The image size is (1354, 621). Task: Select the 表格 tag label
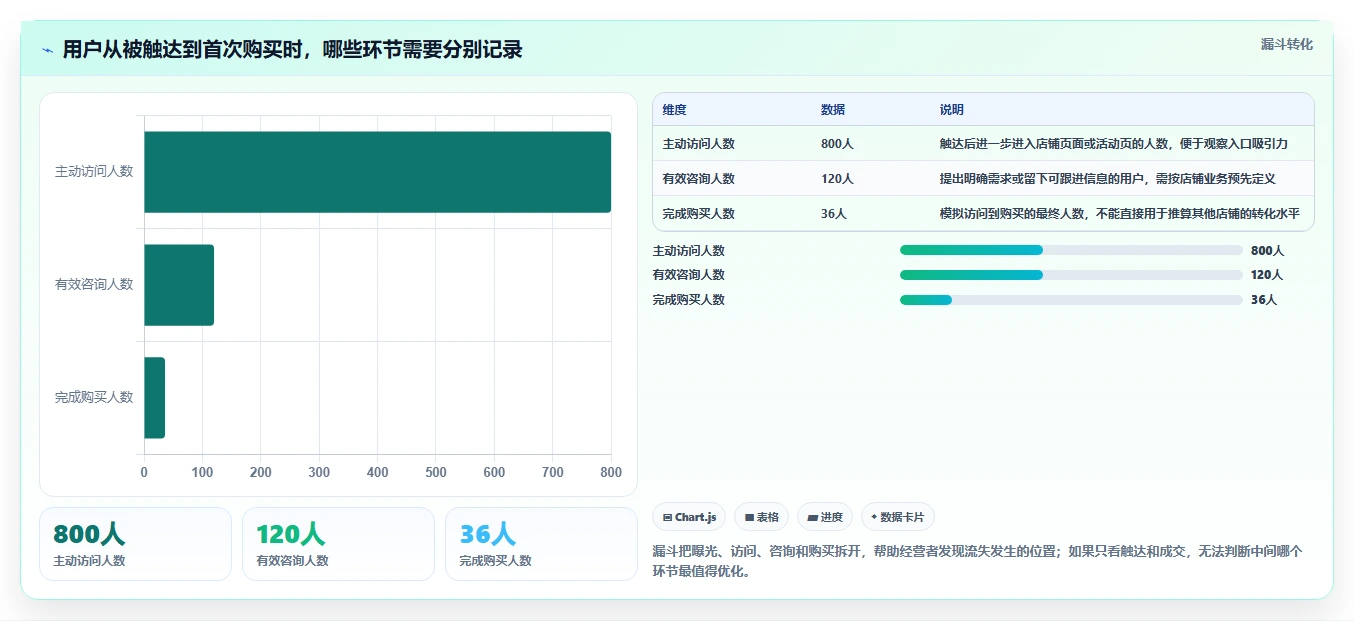tap(761, 517)
